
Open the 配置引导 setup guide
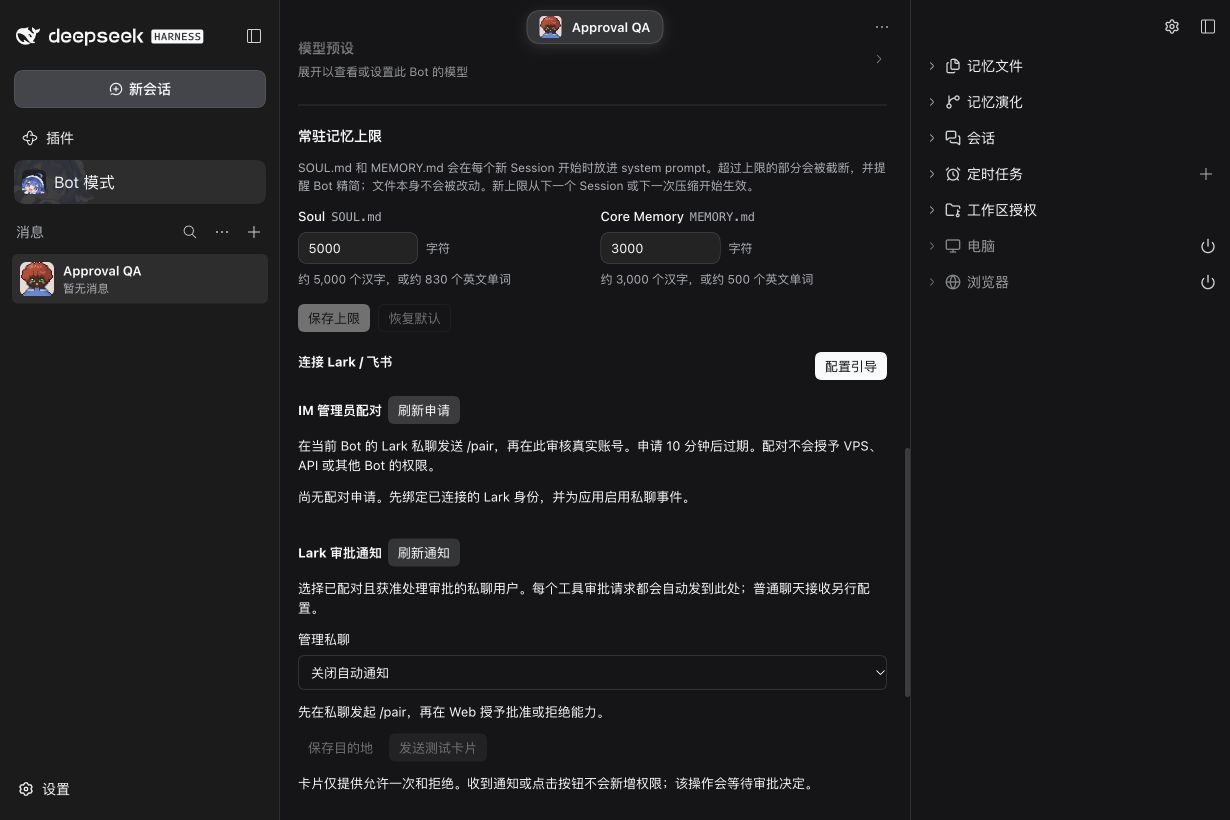point(851,366)
